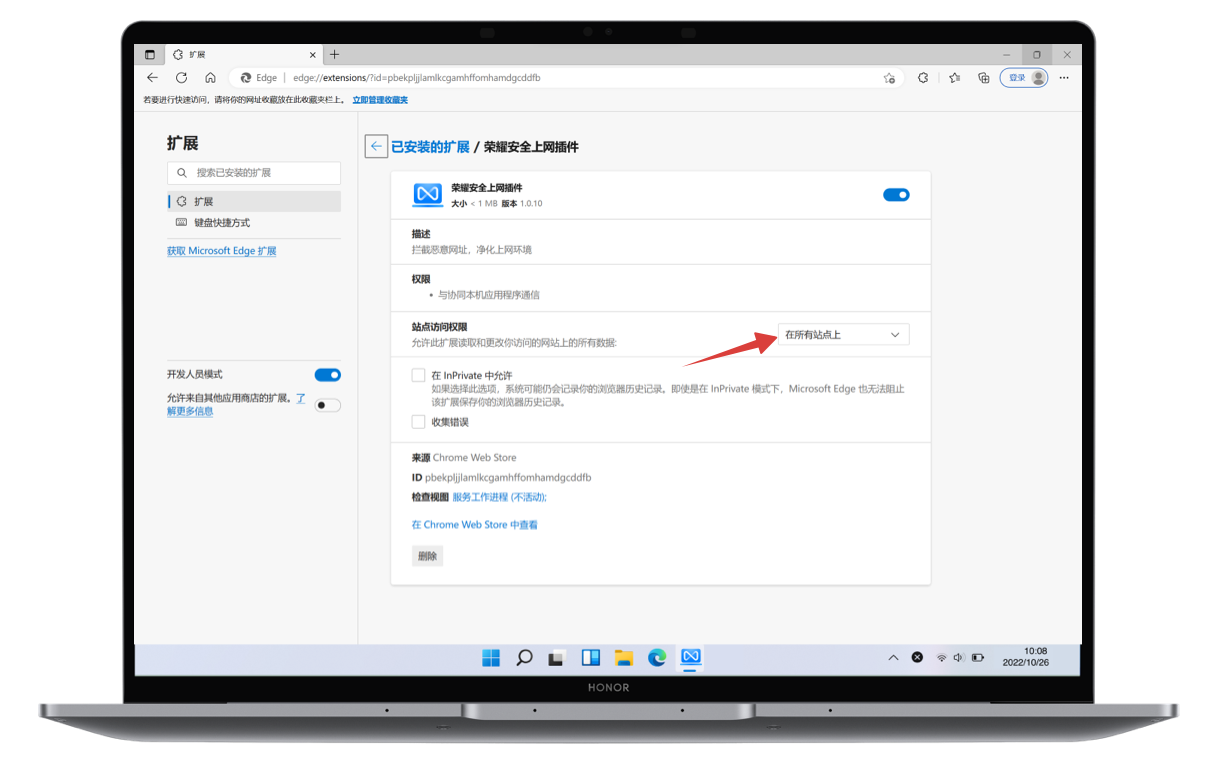The width and height of the screenshot is (1212, 764).
Task: Click the 已安装的扩展 breadcrumb link
Action: coord(430,147)
